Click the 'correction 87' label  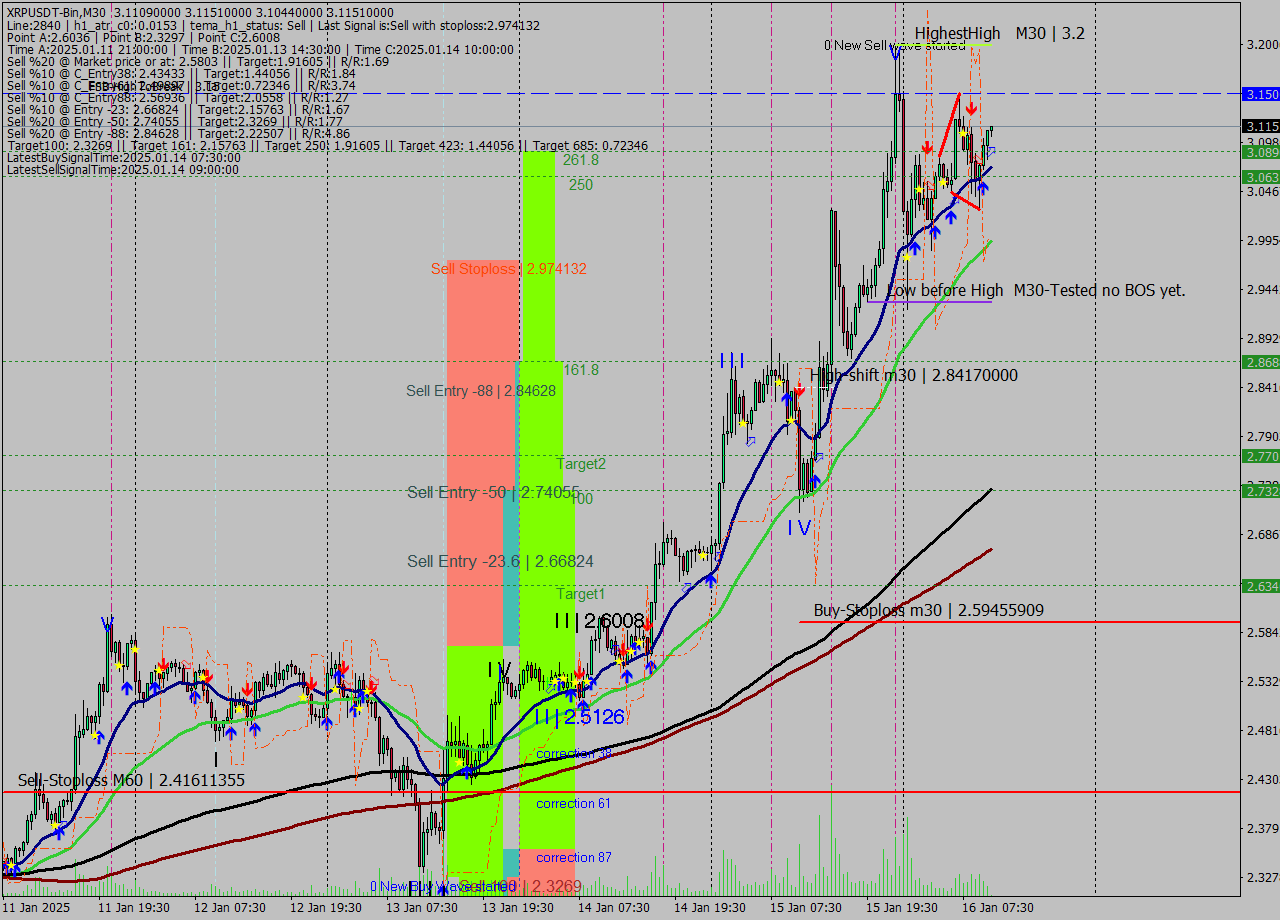[x=574, y=857]
